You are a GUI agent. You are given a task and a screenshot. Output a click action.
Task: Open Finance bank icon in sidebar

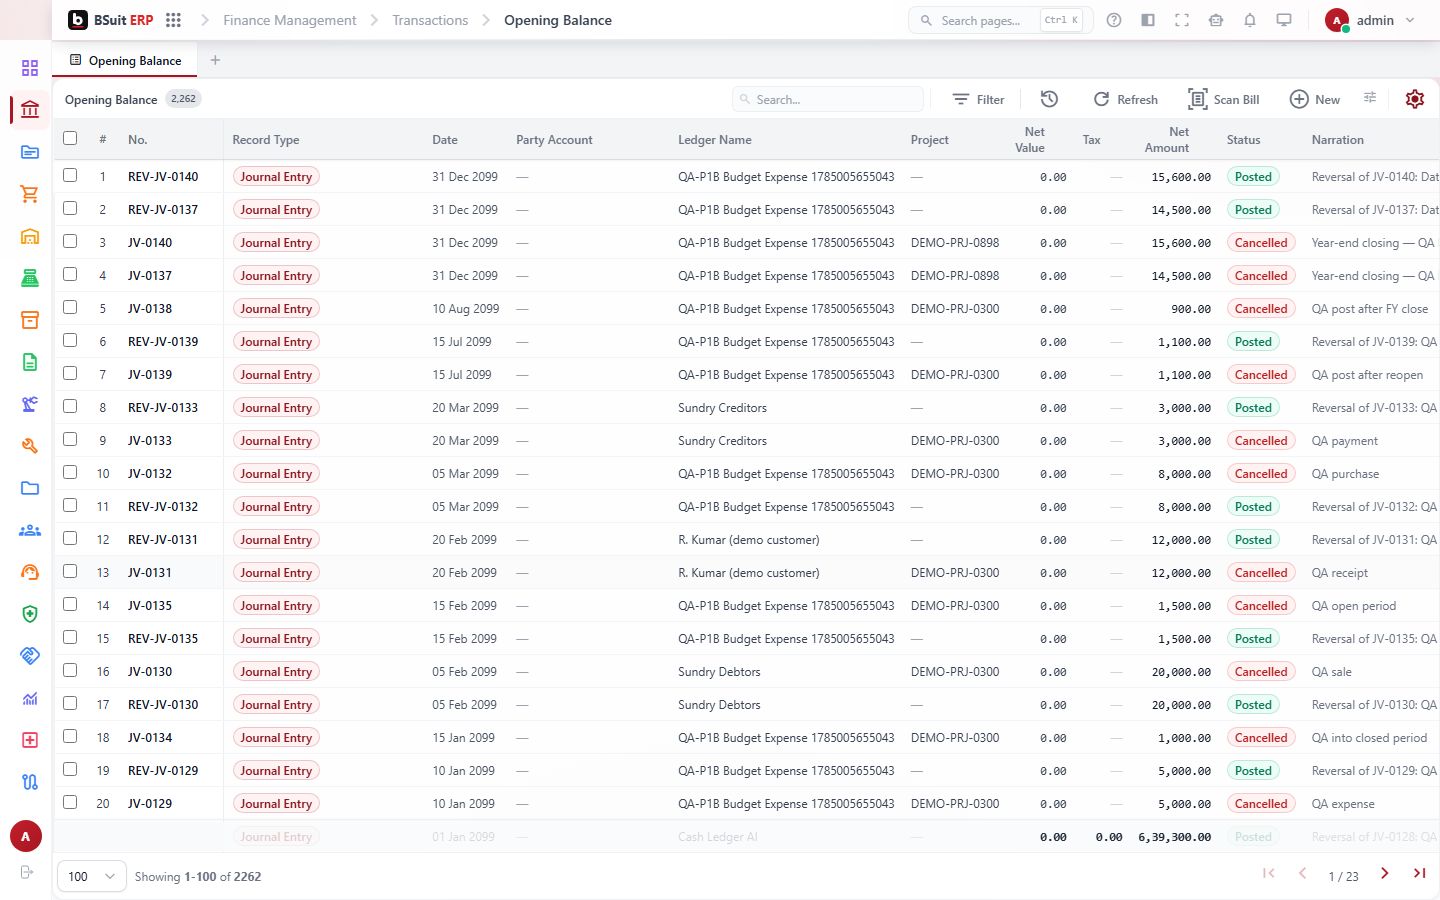[x=30, y=110]
